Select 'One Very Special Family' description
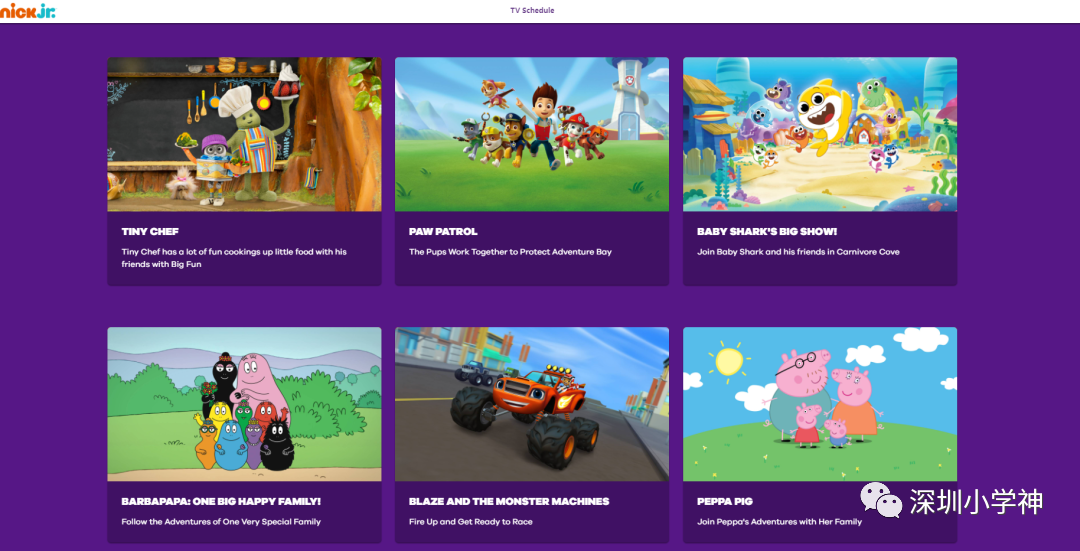The width and height of the screenshot is (1080, 551). click(221, 522)
